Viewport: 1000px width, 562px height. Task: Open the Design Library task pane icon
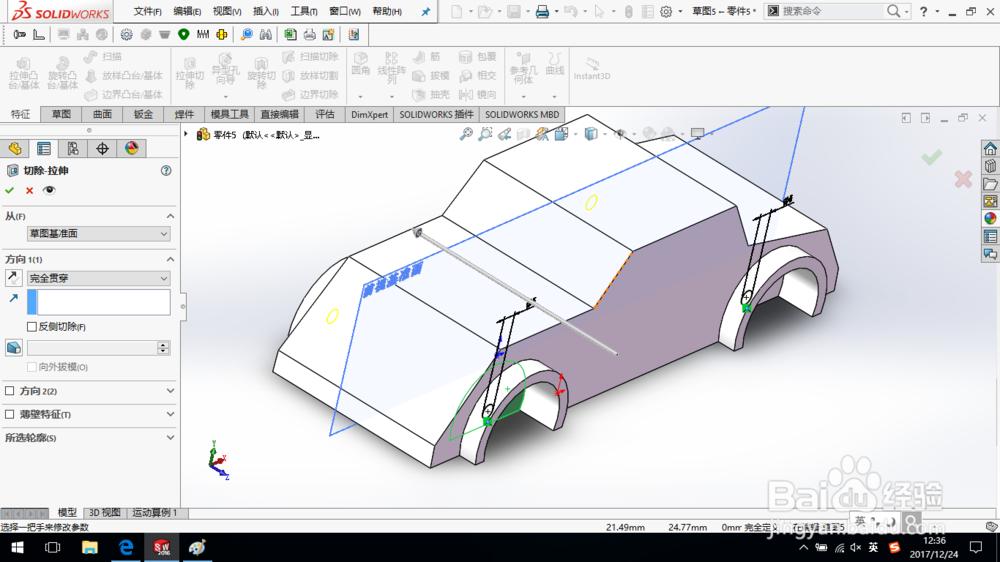pos(990,166)
